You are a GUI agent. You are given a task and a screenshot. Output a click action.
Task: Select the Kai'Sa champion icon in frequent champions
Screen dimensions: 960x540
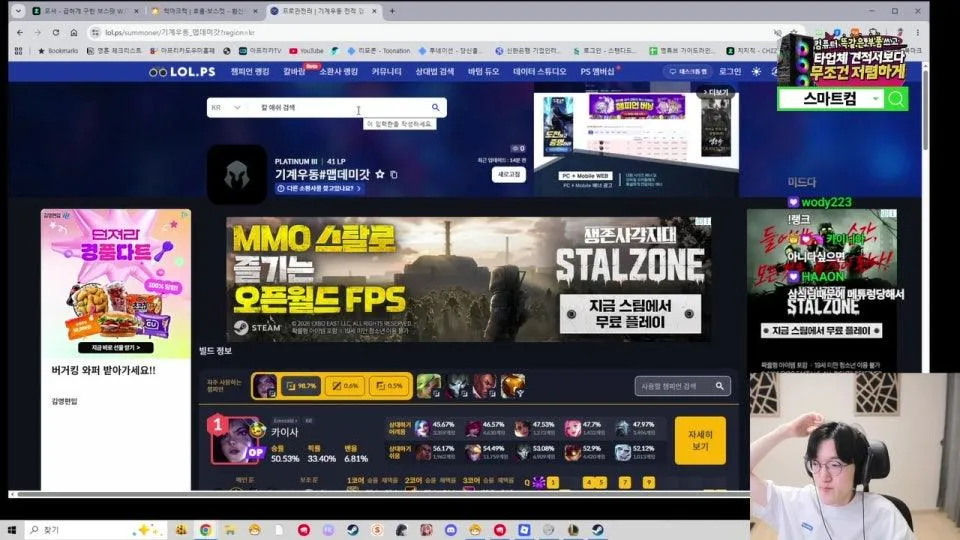tap(264, 386)
